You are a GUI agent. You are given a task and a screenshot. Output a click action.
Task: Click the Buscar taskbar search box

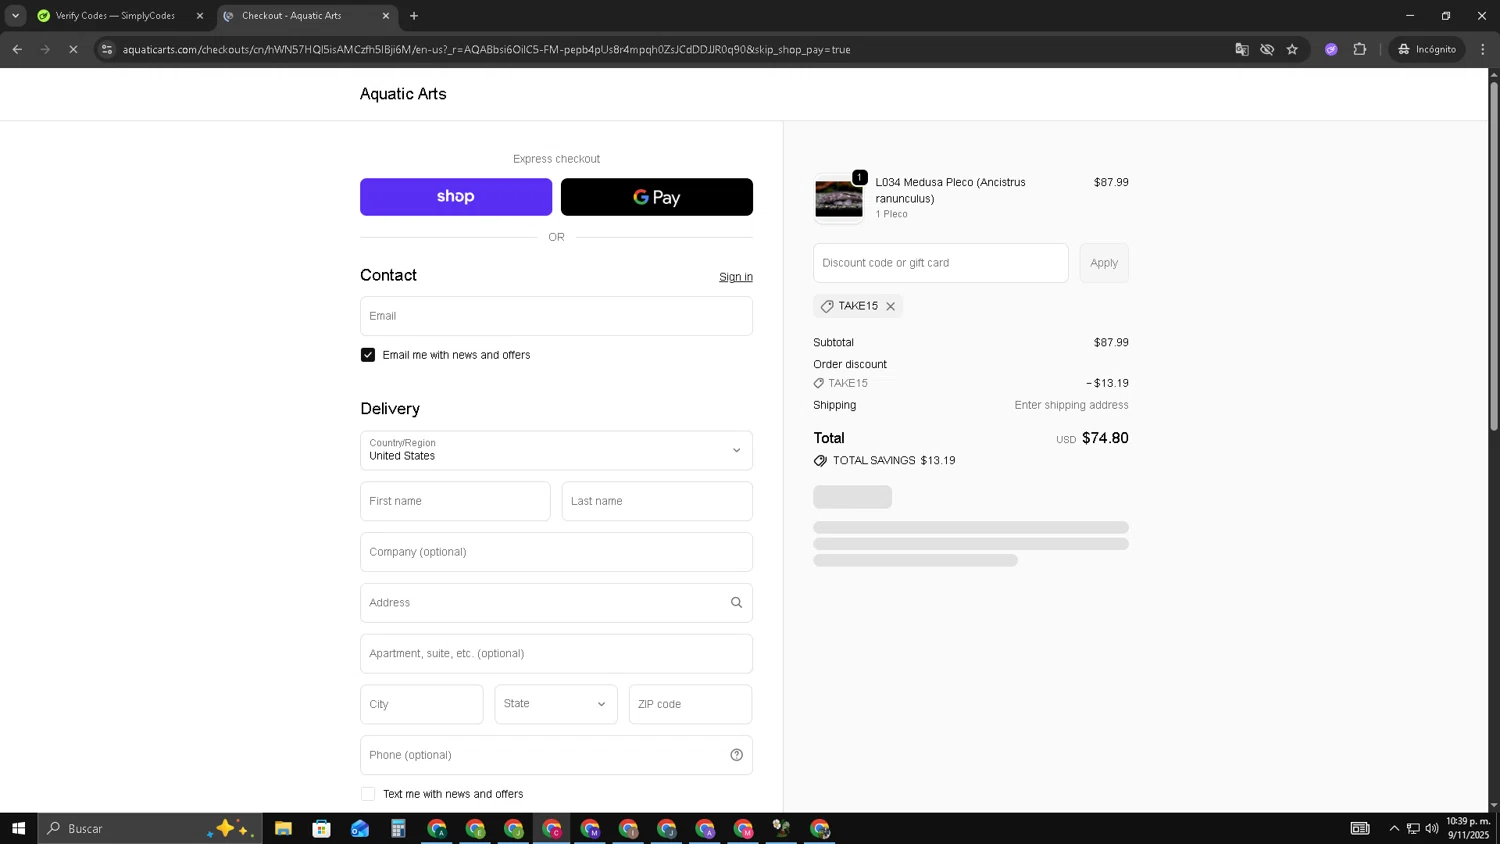click(x=150, y=828)
